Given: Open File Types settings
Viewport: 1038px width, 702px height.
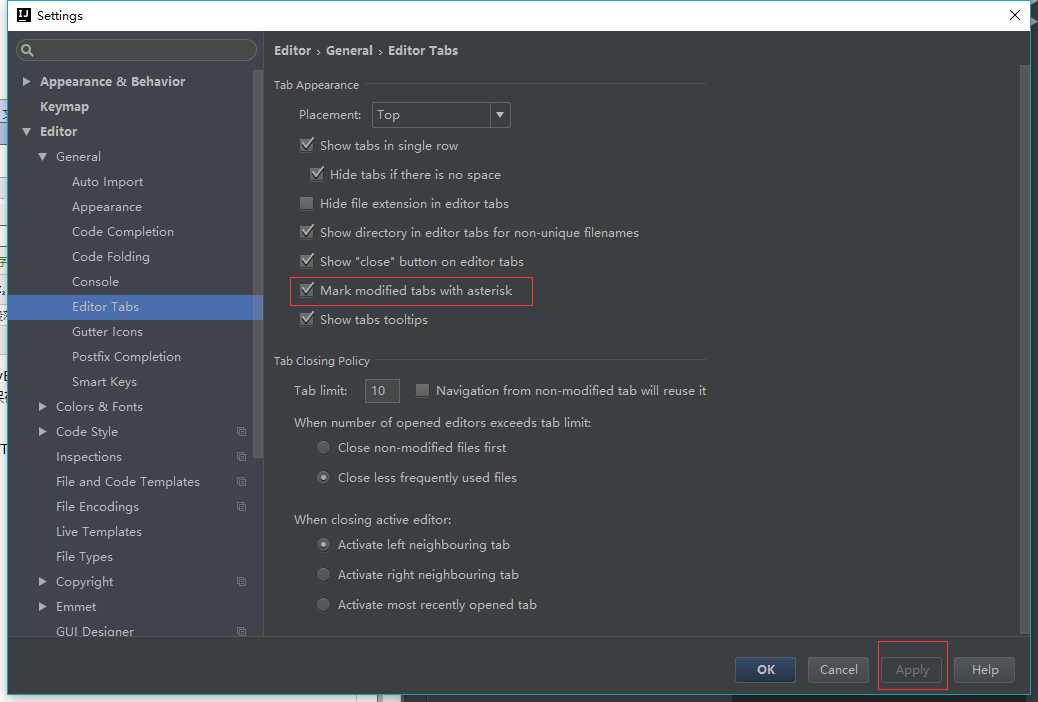Looking at the screenshot, I should pos(84,557).
